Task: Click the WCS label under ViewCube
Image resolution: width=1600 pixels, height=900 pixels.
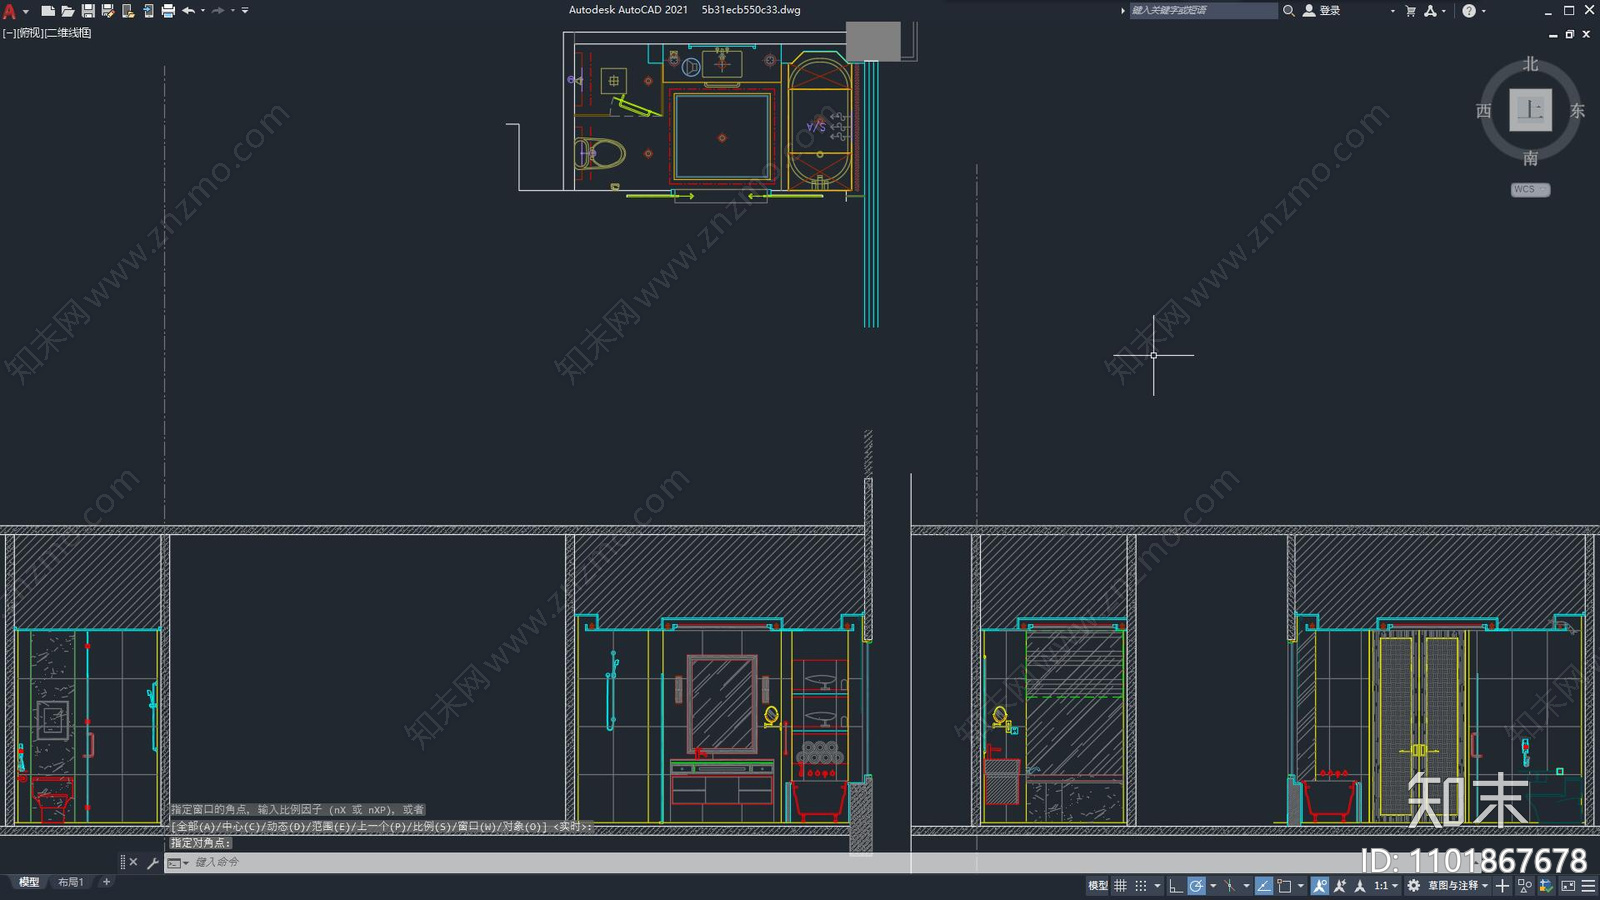Action: coord(1530,189)
